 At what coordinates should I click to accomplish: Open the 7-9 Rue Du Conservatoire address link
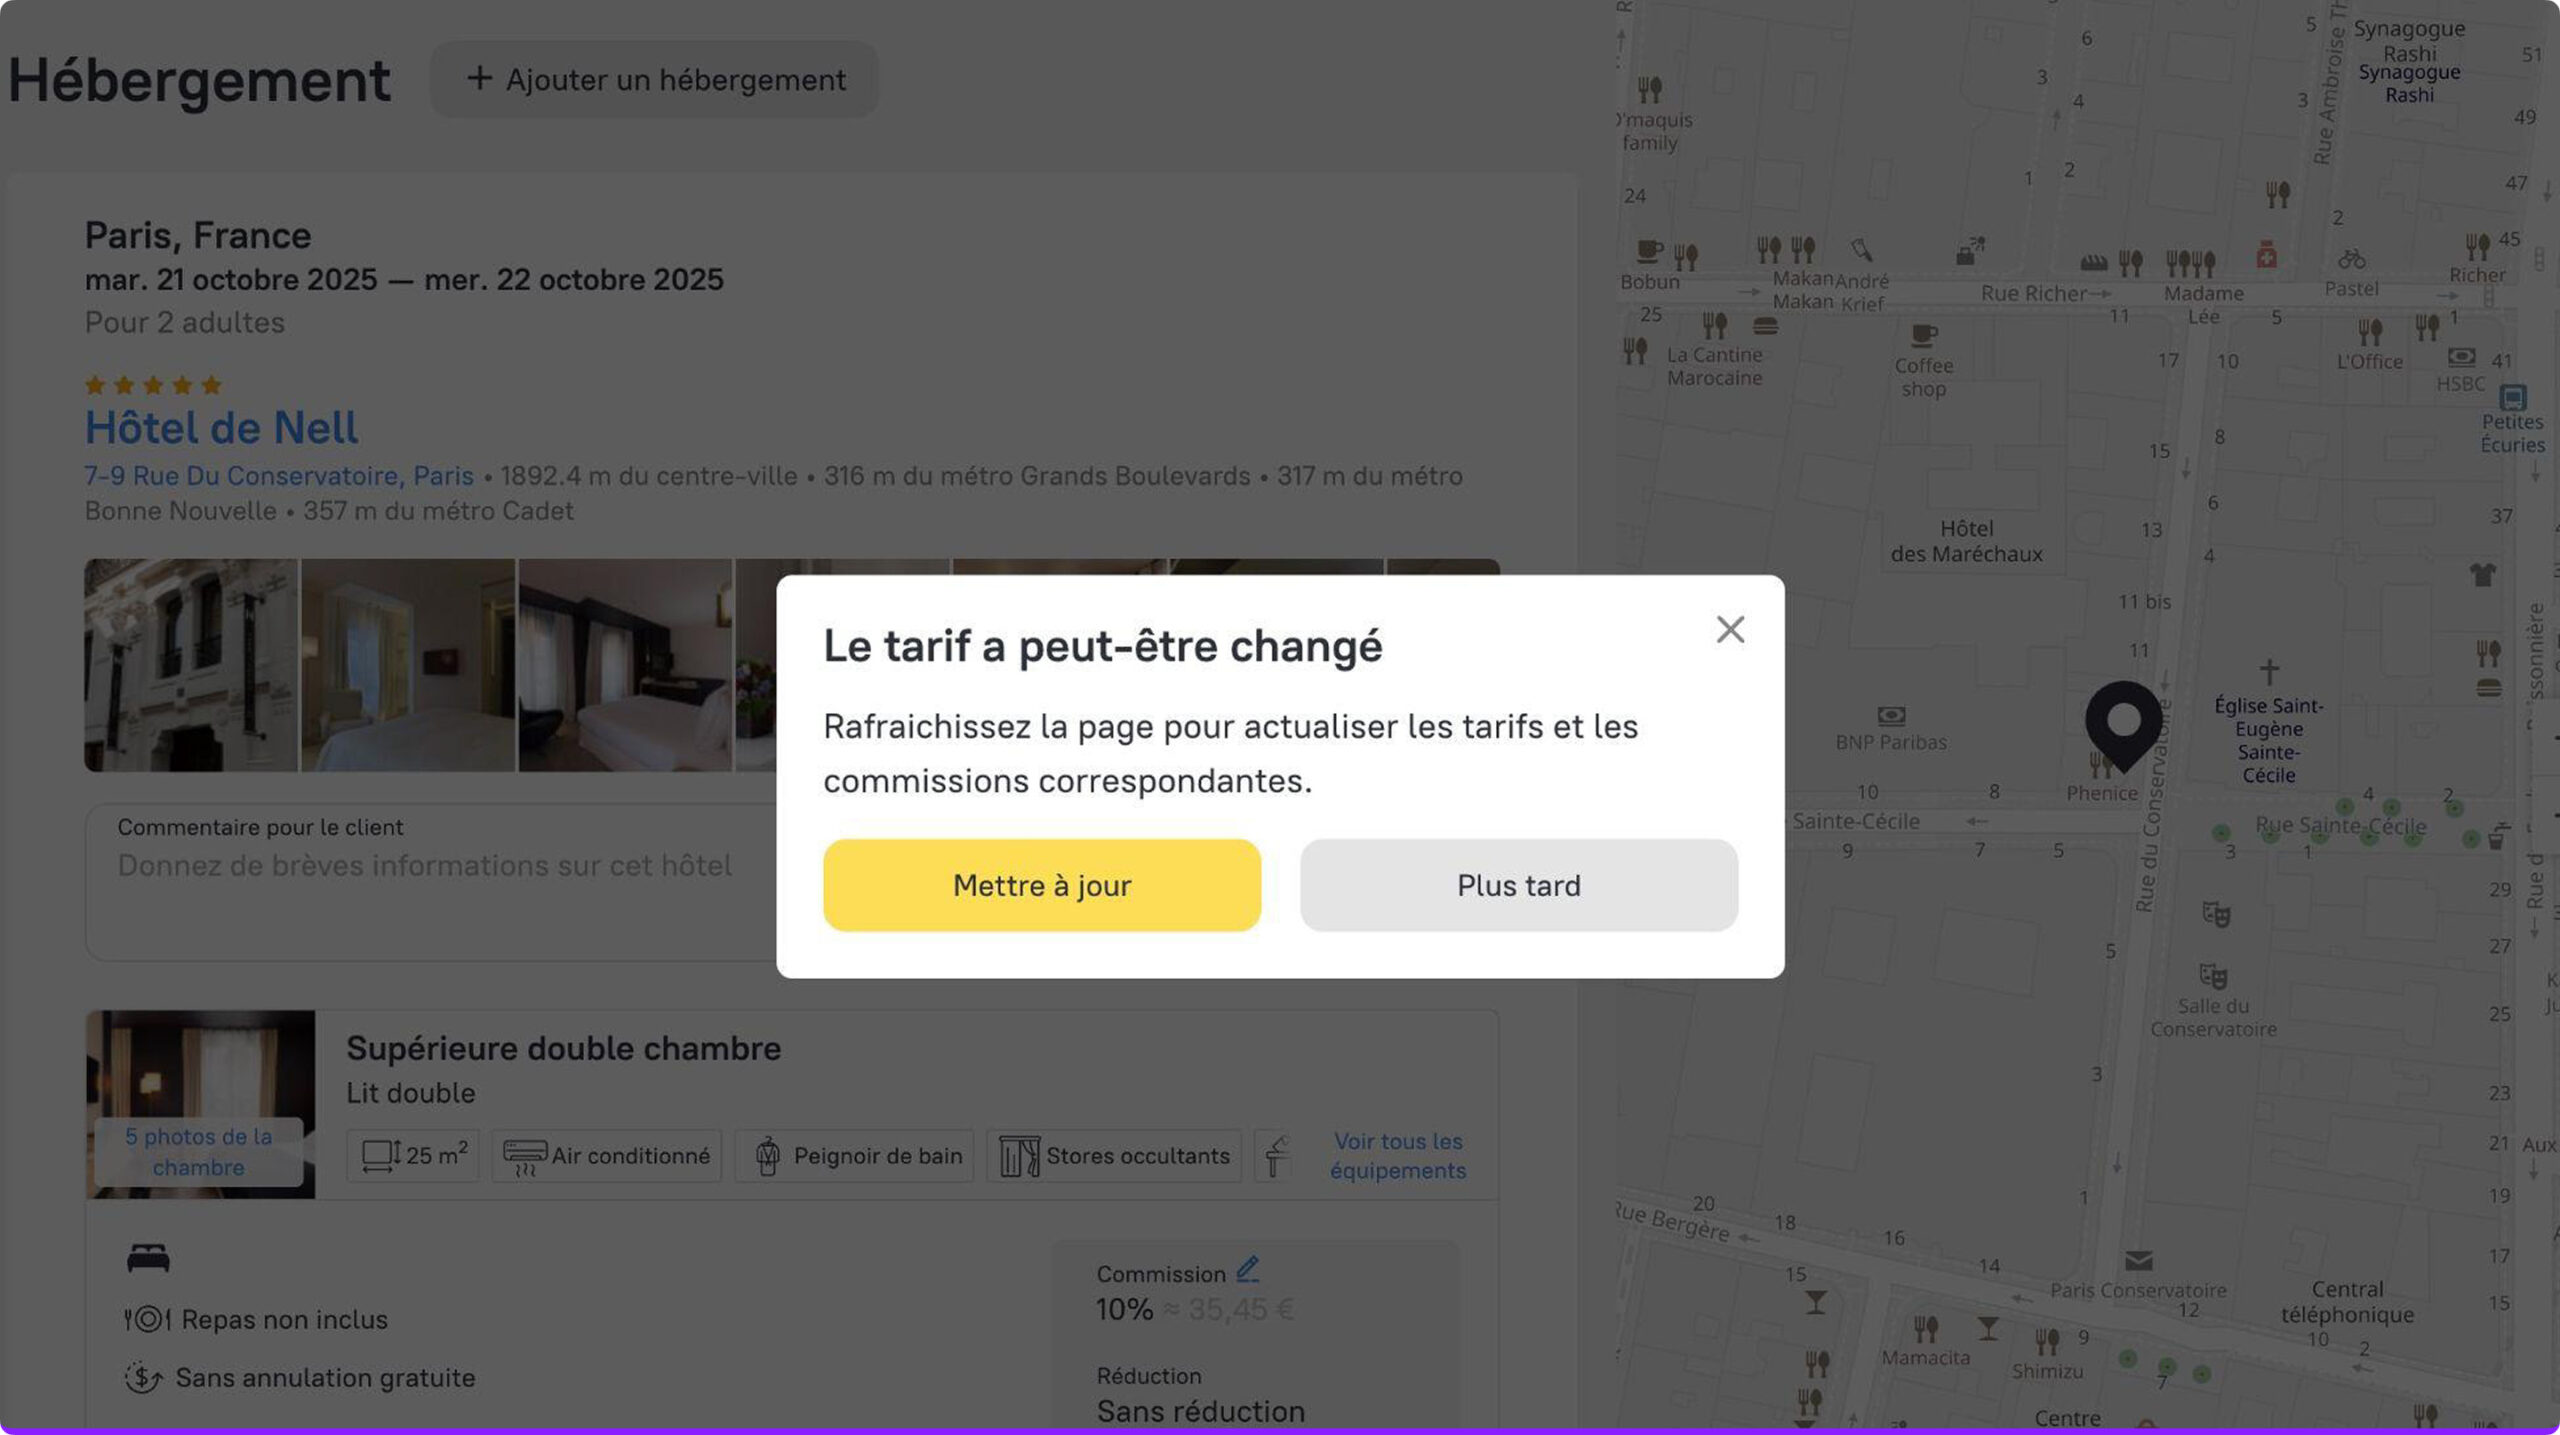pyautogui.click(x=279, y=476)
